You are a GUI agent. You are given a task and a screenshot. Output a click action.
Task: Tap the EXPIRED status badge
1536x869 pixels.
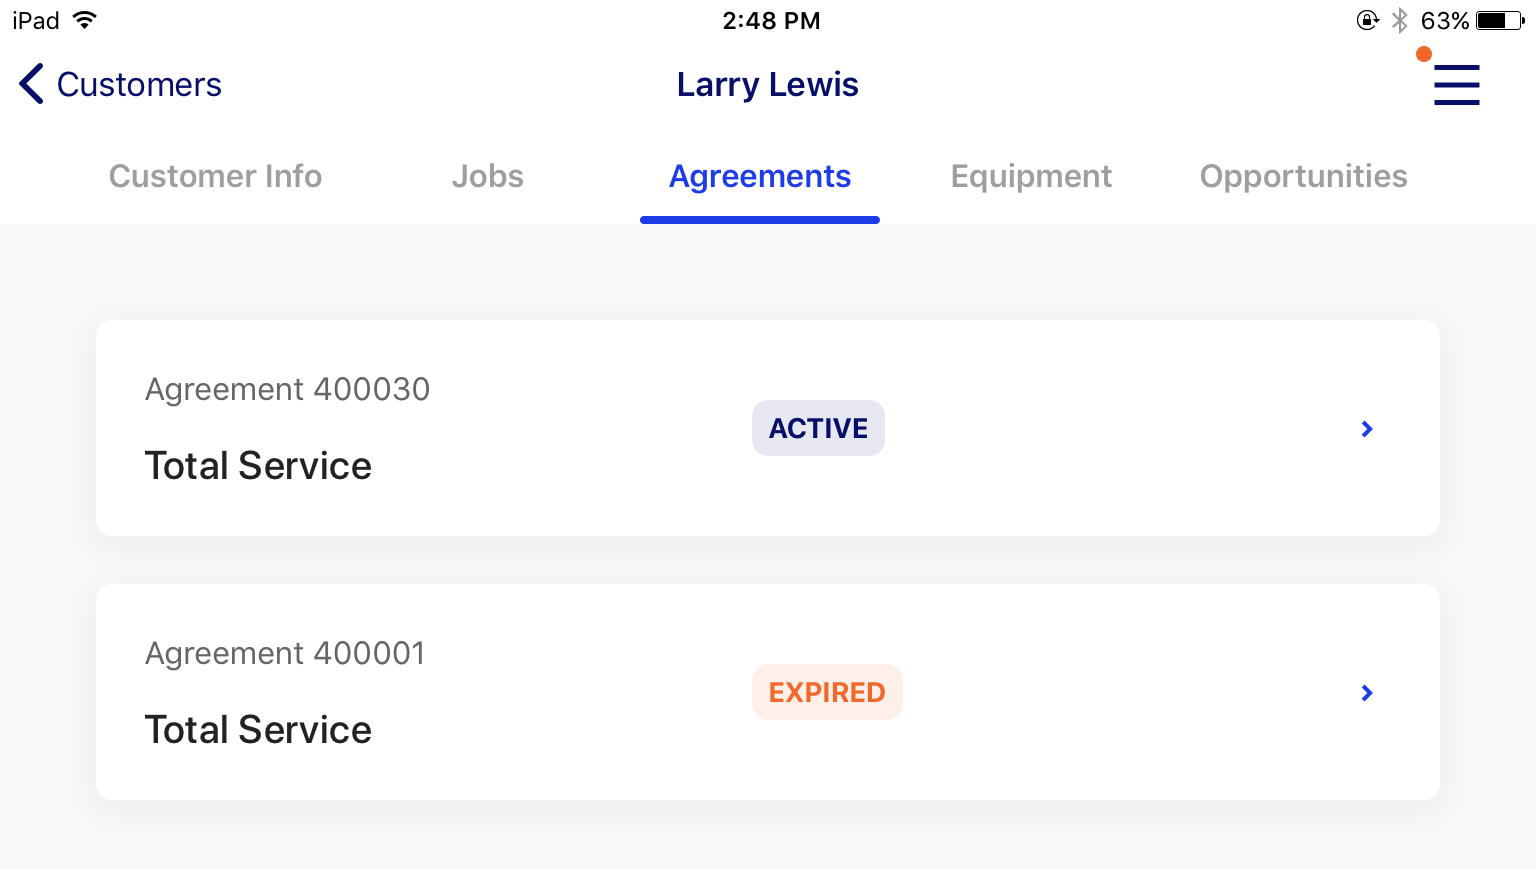click(827, 692)
